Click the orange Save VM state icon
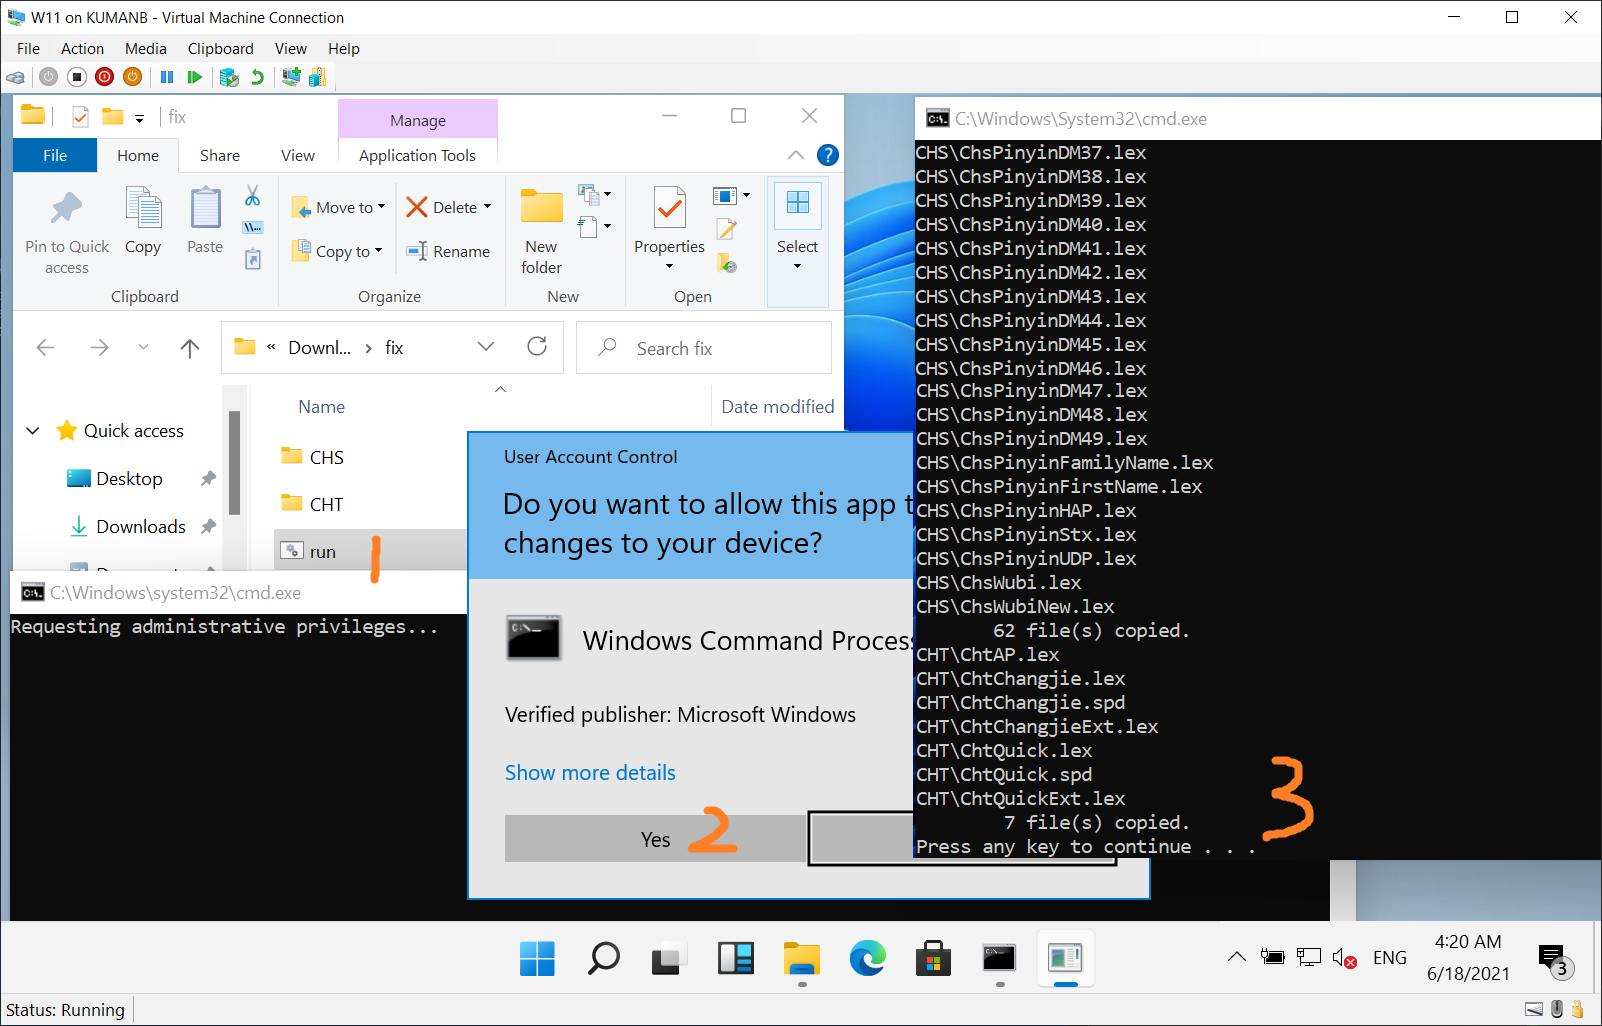This screenshot has height=1026, width=1602. point(132,77)
